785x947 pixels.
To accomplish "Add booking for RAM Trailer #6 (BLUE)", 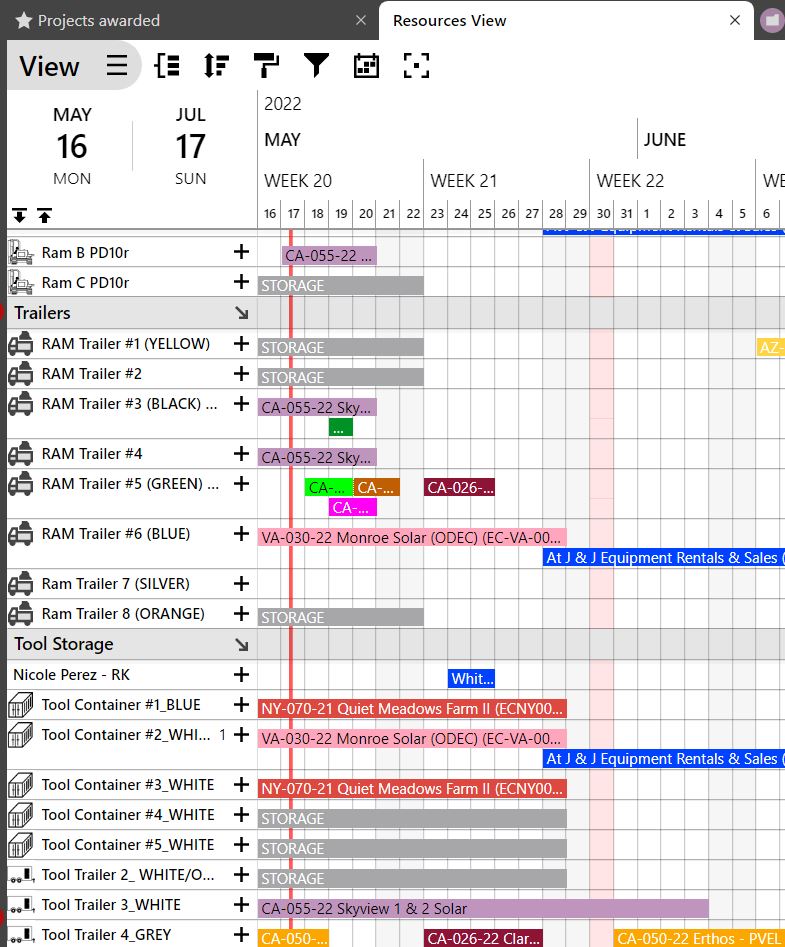I will pyautogui.click(x=241, y=534).
